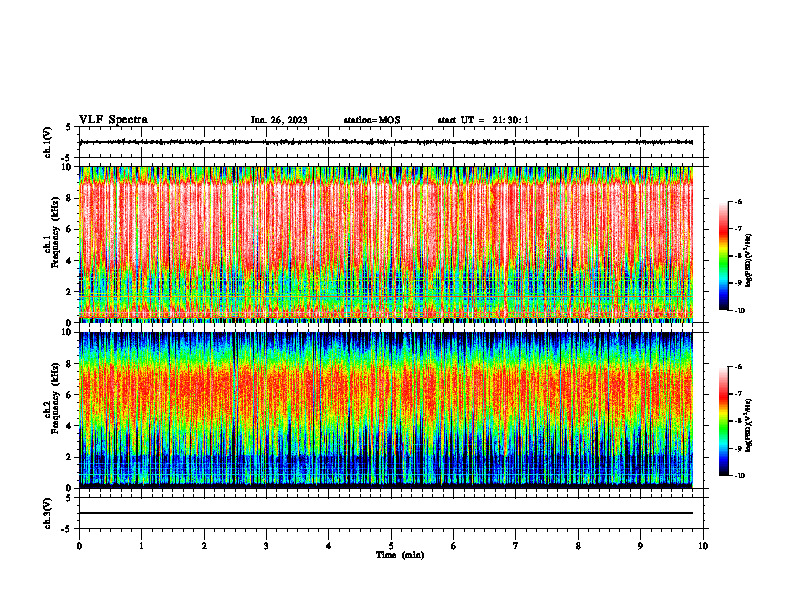Select the "start UT = 21:30:1" text

(x=483, y=120)
